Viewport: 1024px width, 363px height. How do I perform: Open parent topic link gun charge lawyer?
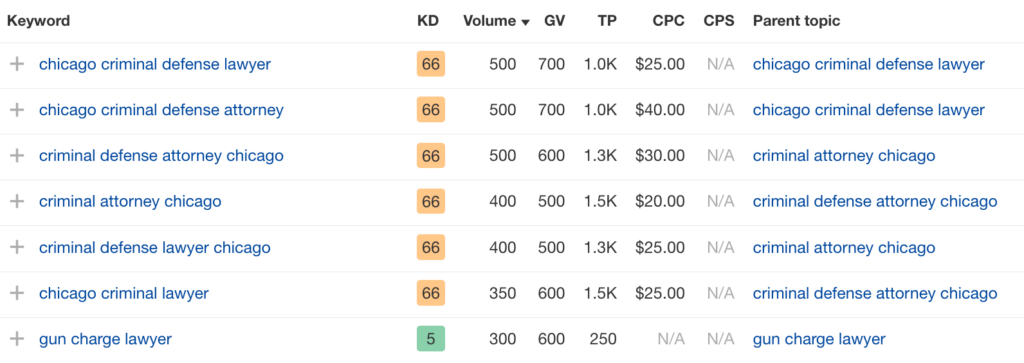[819, 339]
